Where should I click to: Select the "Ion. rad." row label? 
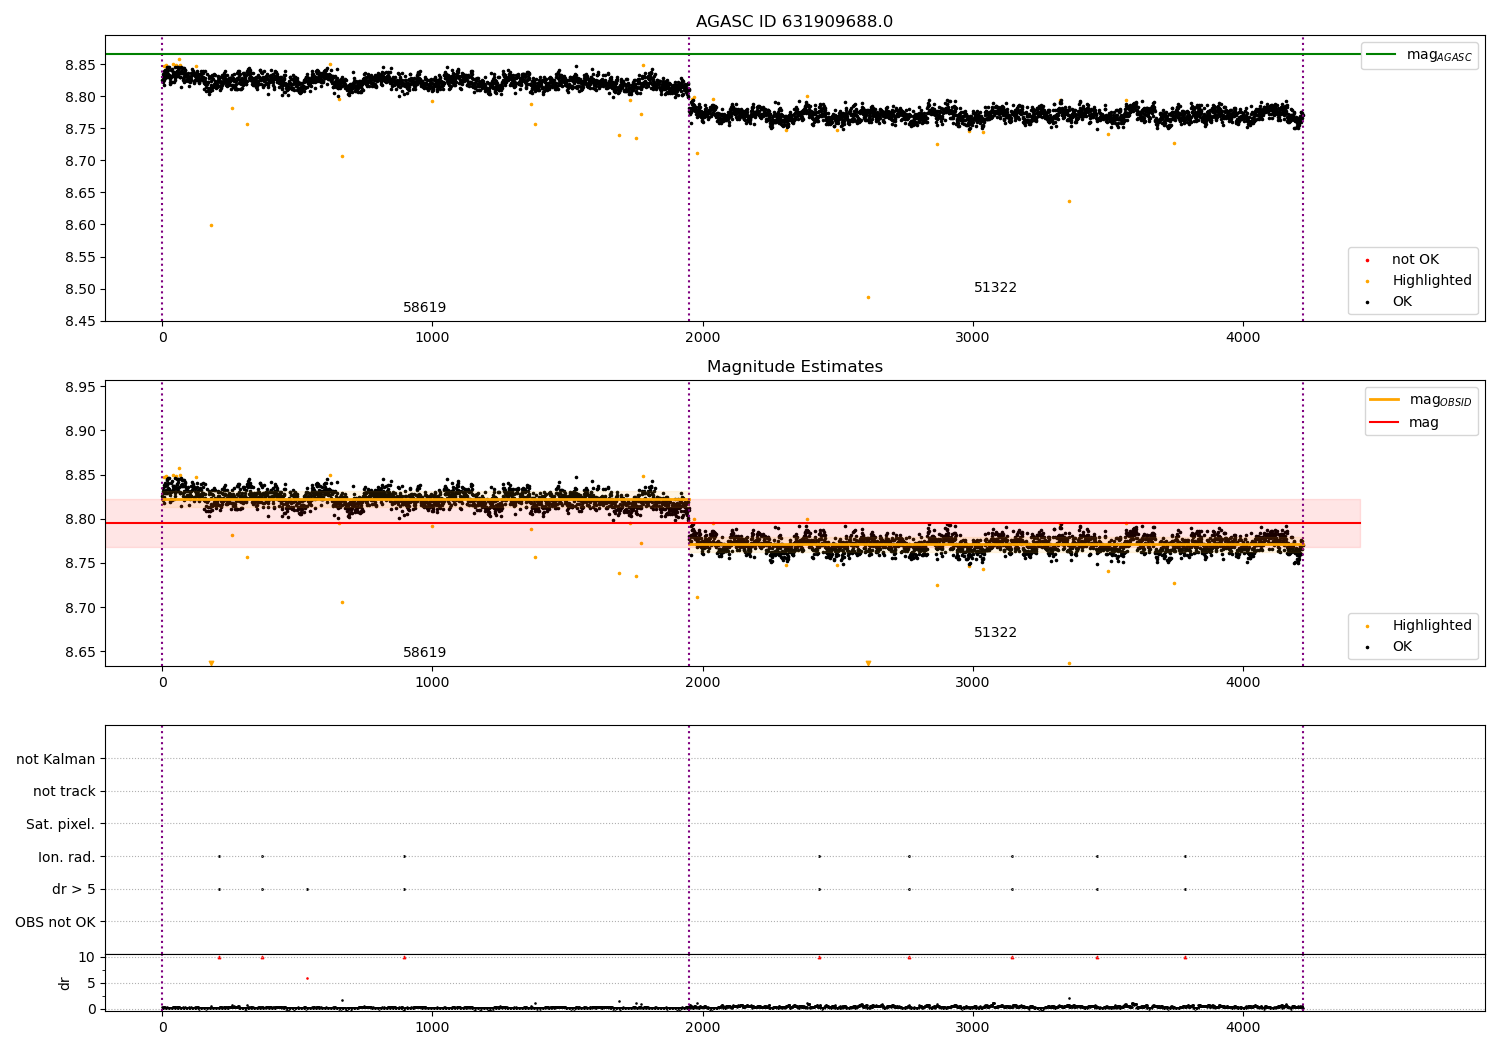pos(67,857)
